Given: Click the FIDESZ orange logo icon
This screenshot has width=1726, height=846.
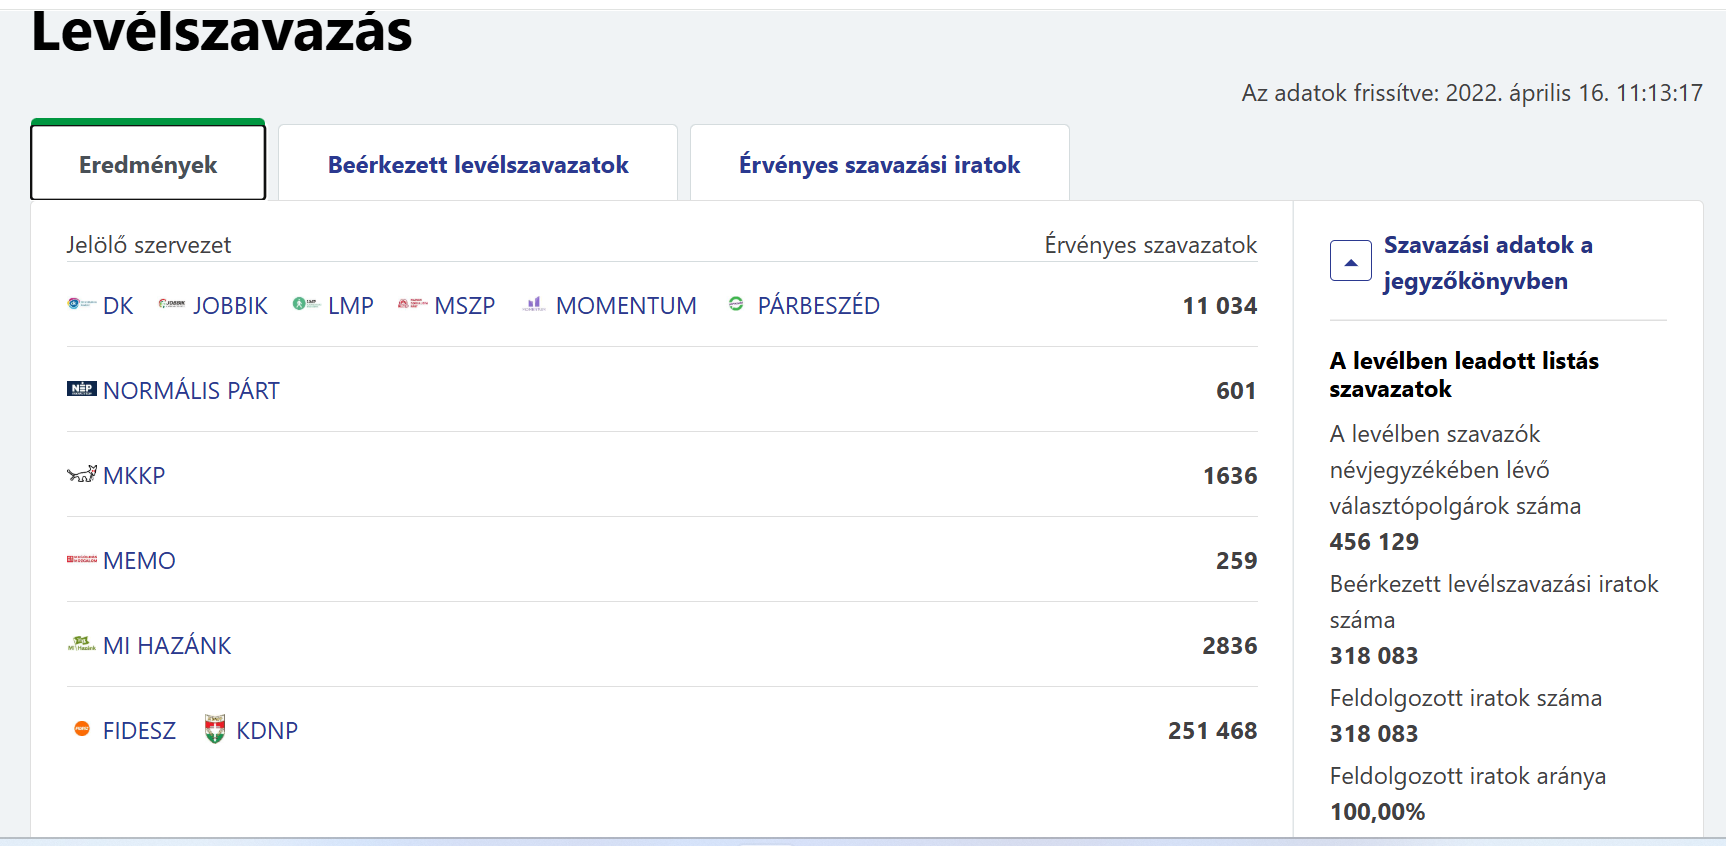Looking at the screenshot, I should (82, 729).
